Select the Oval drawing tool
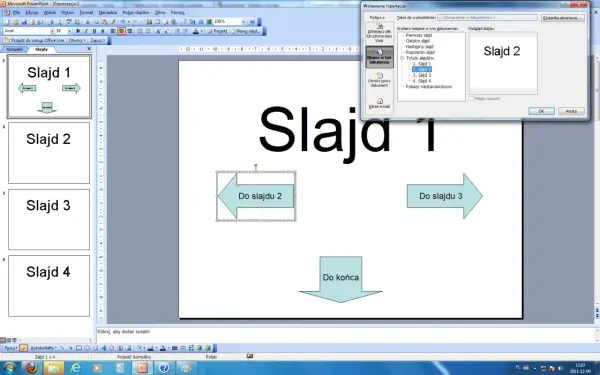This screenshot has width=600, height=375. (87, 348)
